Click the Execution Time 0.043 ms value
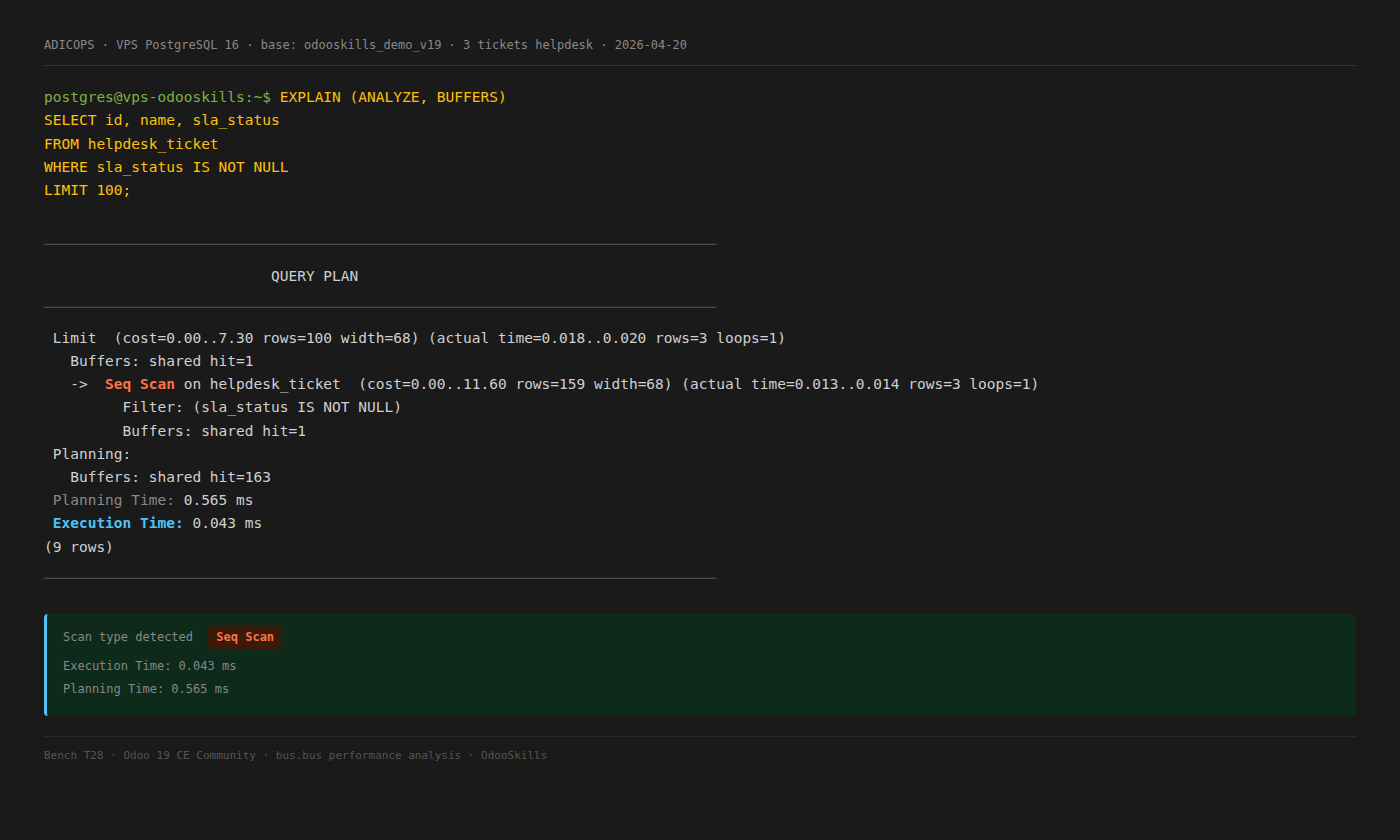The height and width of the screenshot is (840, 1400). (156, 522)
